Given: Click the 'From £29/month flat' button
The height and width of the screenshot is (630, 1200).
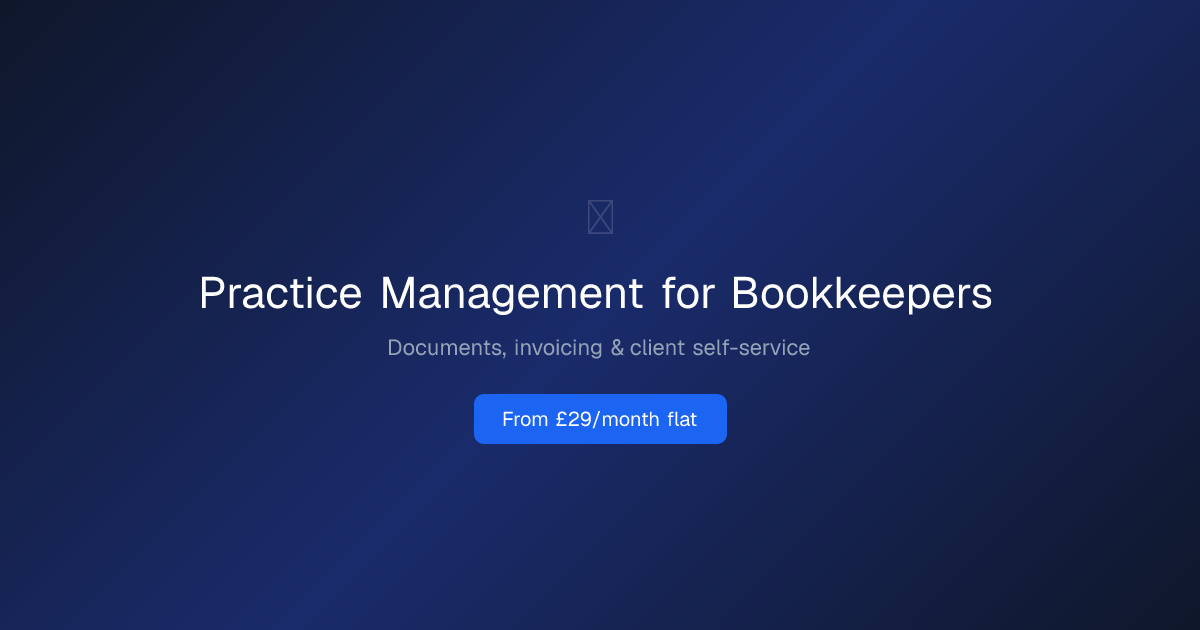Looking at the screenshot, I should pyautogui.click(x=600, y=419).
